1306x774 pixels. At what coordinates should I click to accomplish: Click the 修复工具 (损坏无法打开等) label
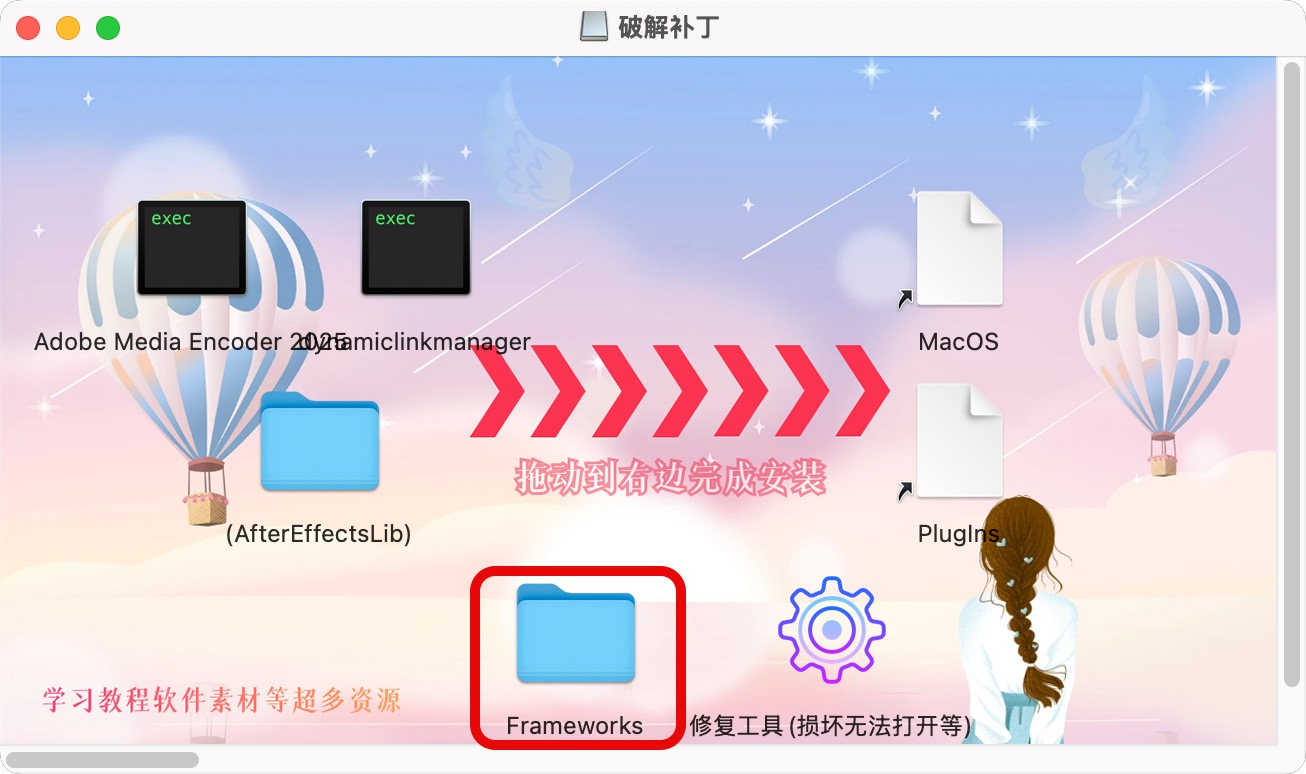[x=831, y=726]
